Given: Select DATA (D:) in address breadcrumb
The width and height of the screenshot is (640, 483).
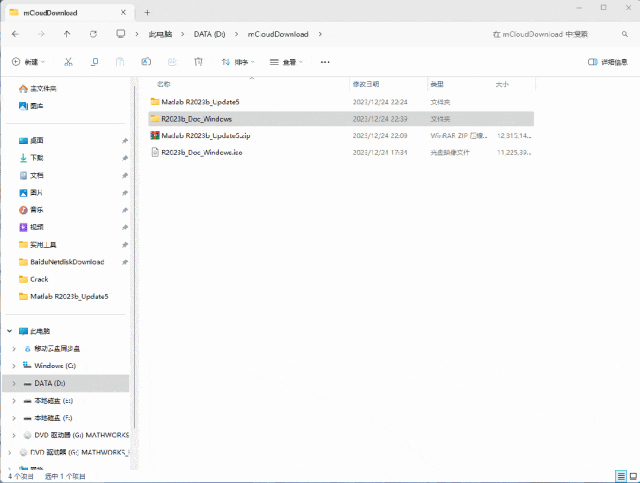Looking at the screenshot, I should pos(209,34).
